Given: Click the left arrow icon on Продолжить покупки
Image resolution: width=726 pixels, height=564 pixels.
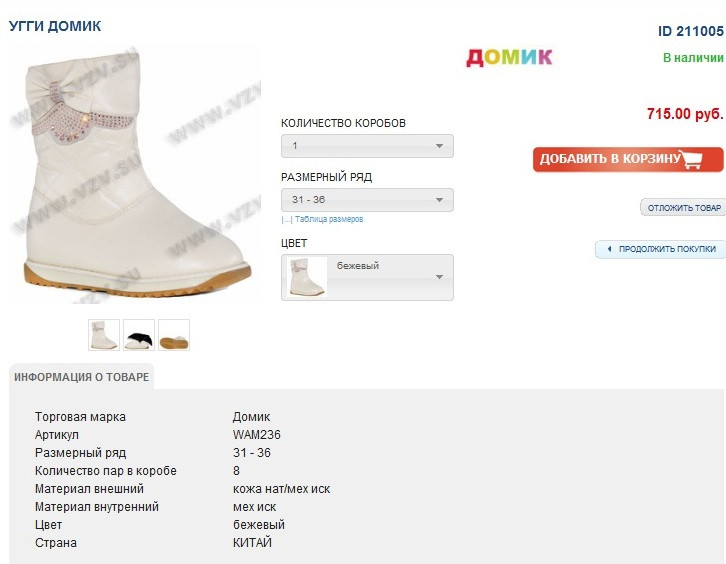Looking at the screenshot, I should click(609, 249).
